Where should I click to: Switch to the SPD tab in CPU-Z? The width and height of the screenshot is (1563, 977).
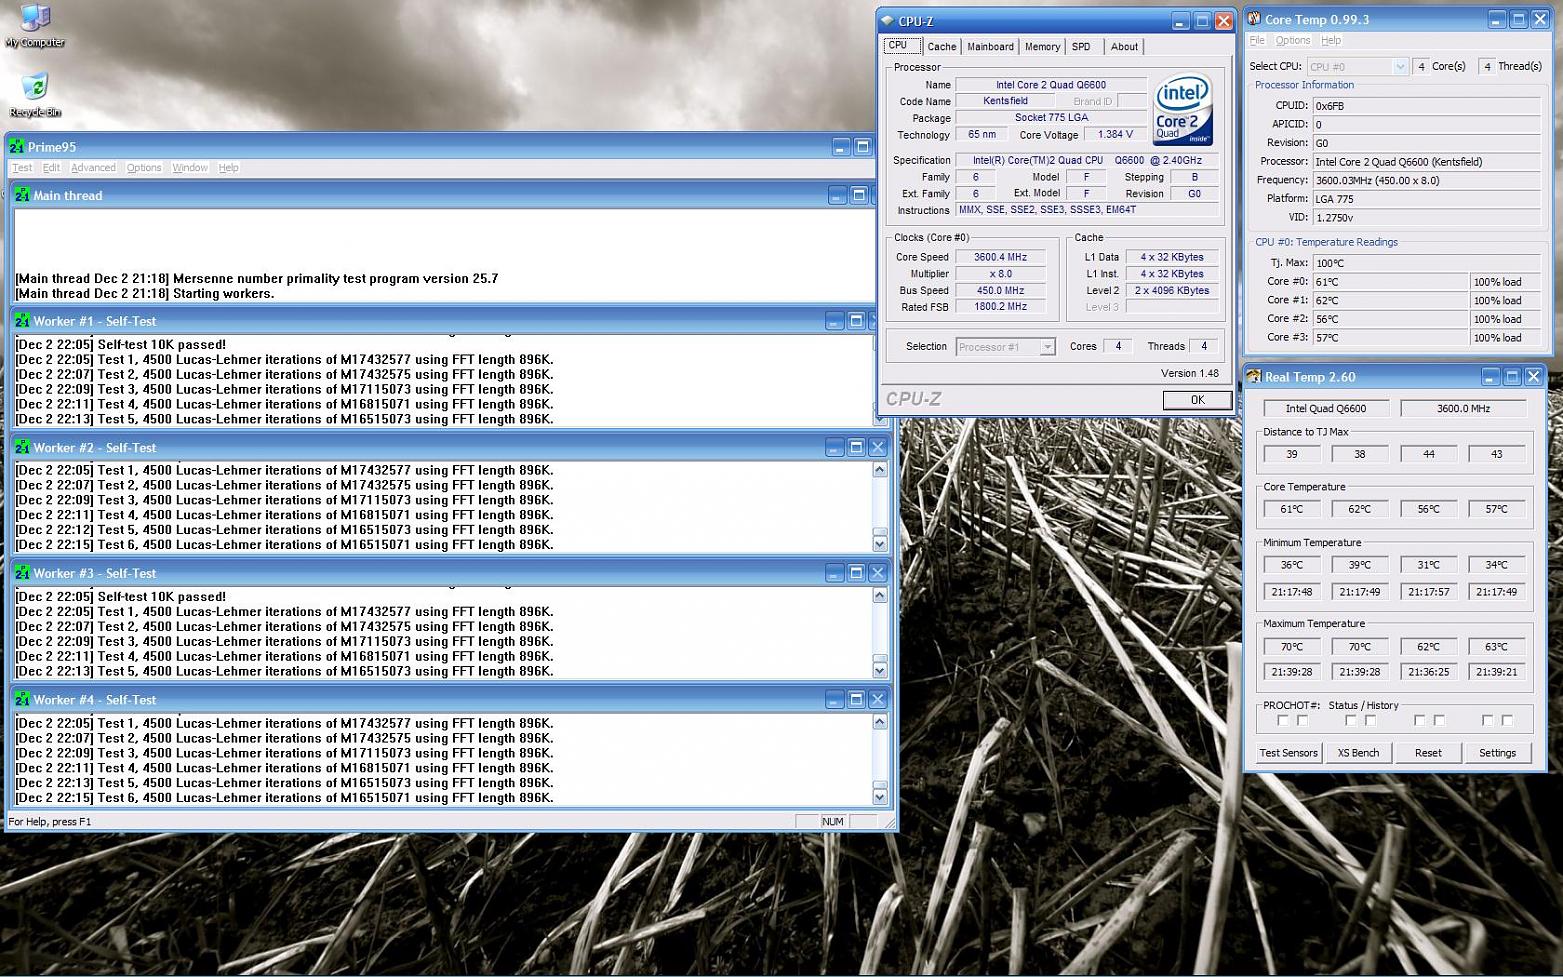tap(1081, 47)
